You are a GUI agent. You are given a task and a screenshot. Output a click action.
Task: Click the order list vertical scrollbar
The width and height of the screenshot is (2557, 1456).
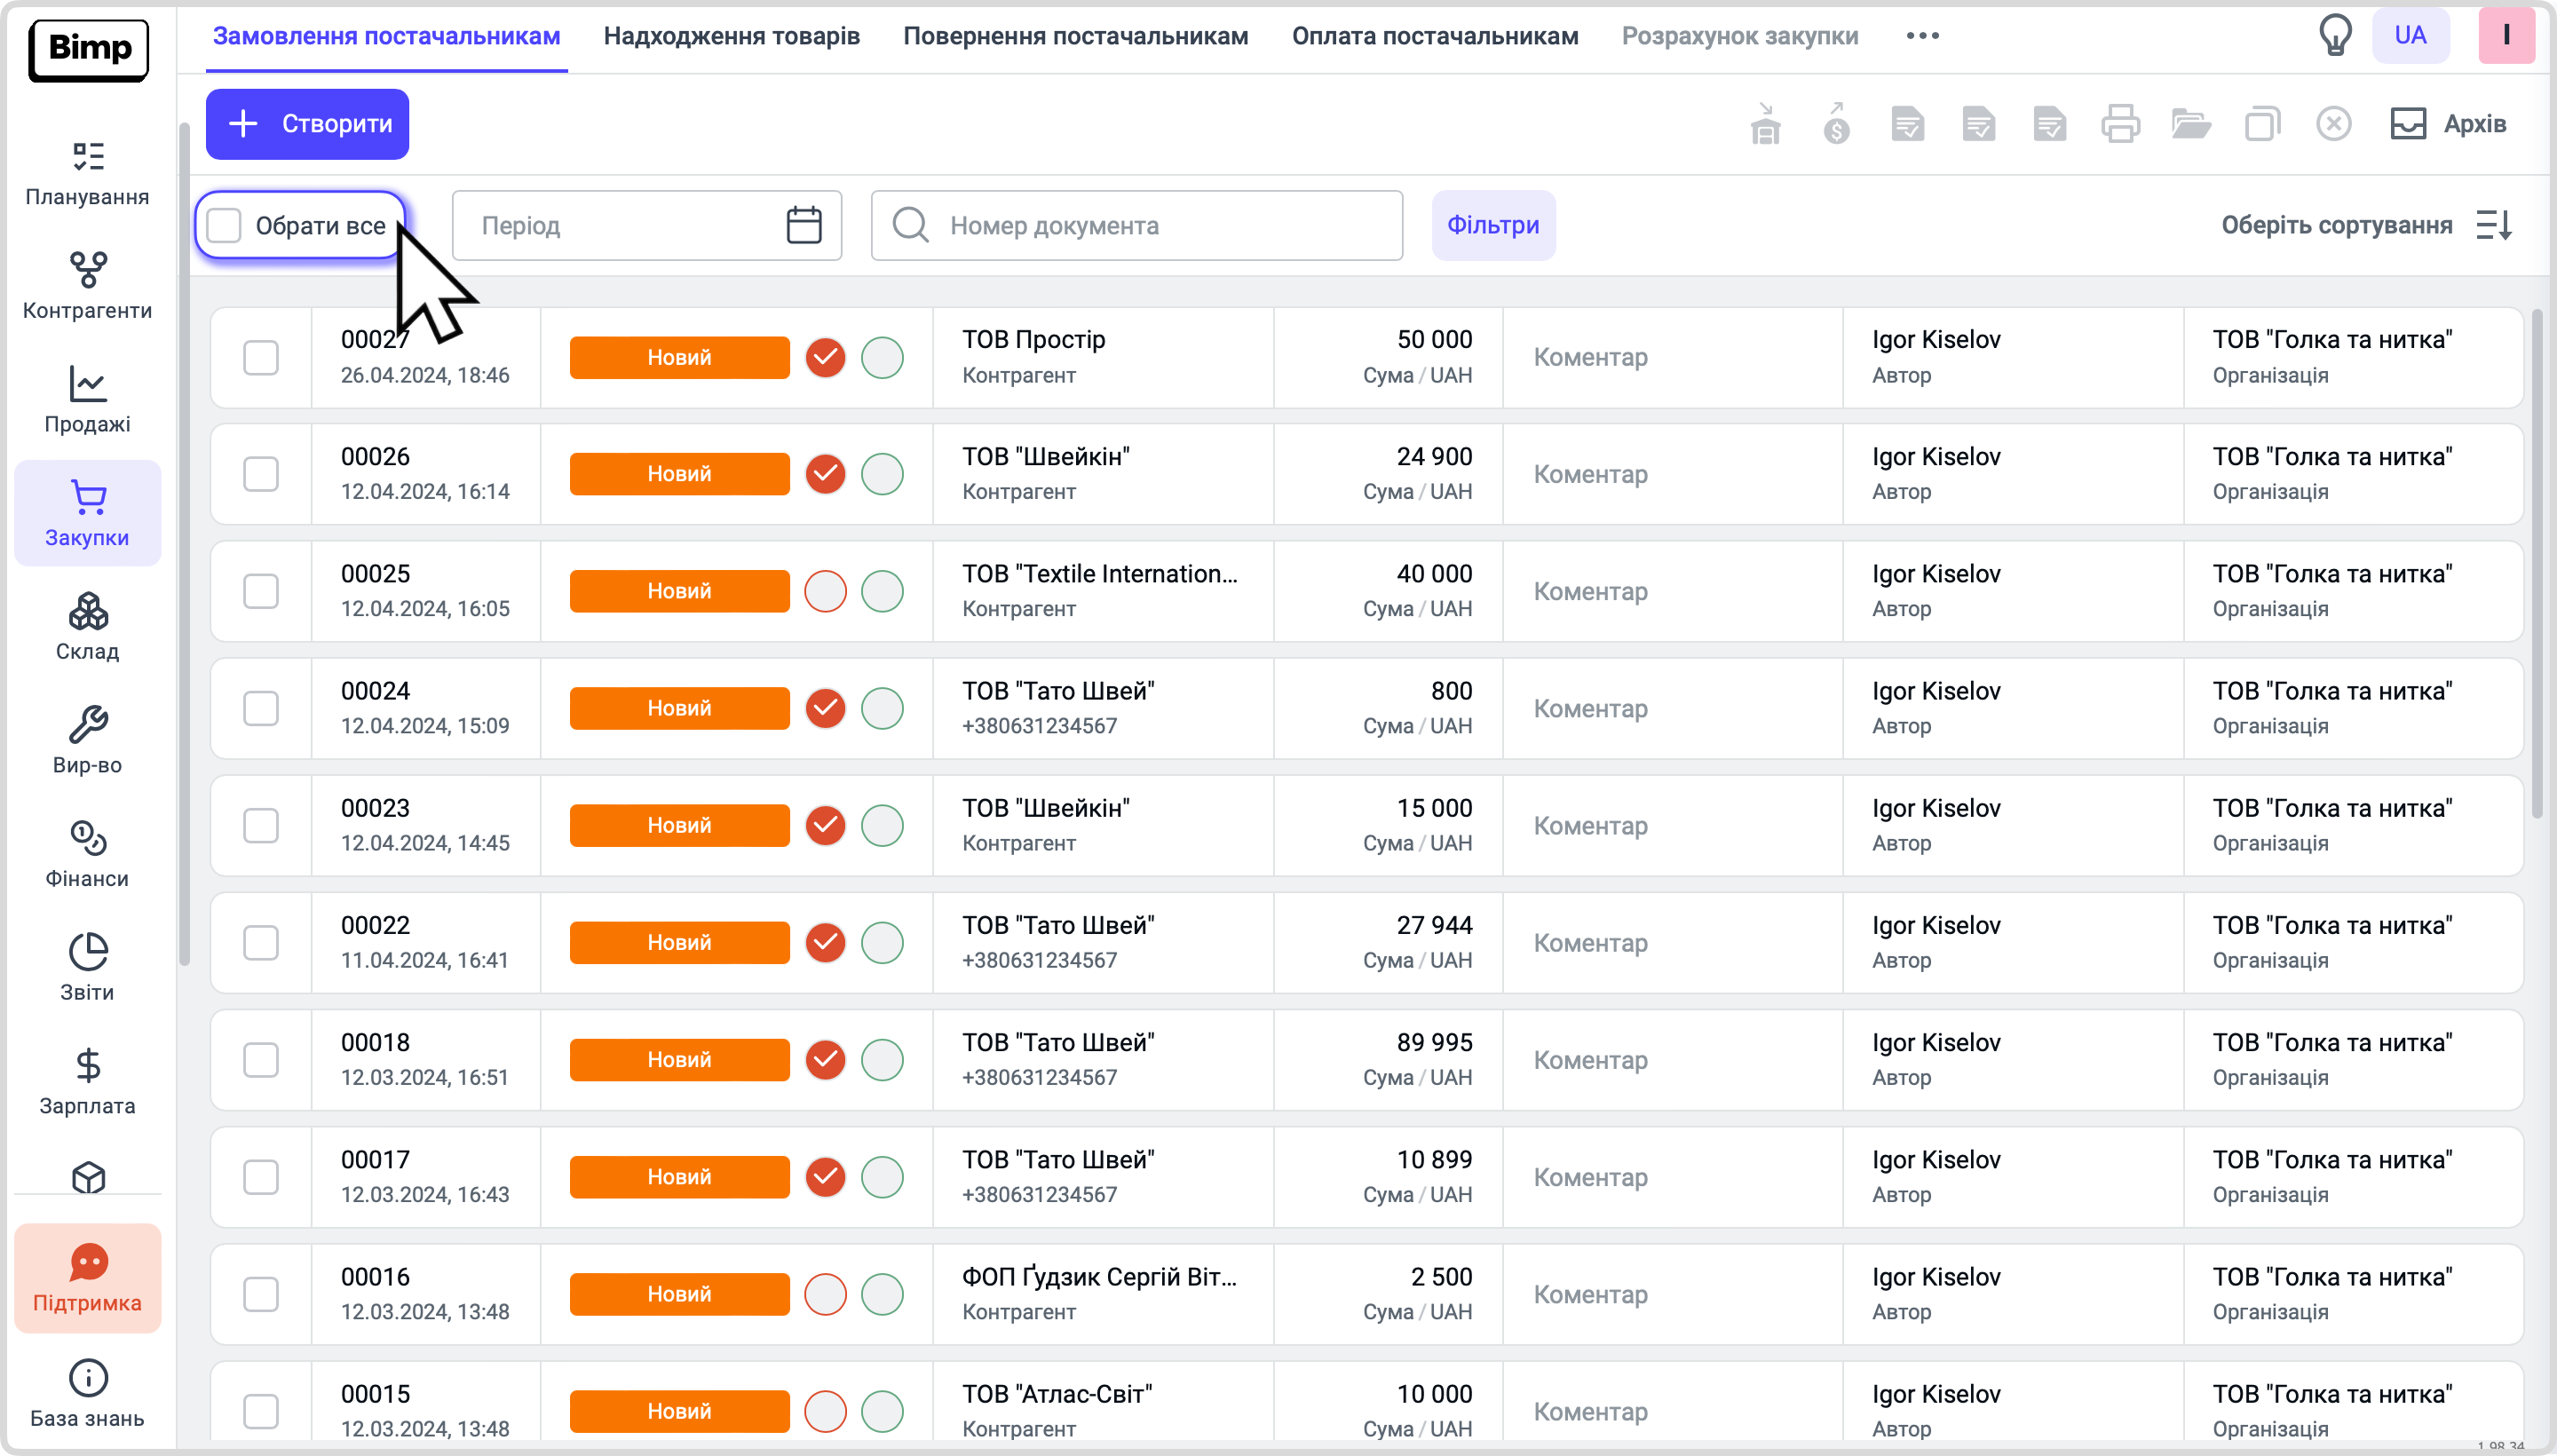(2537, 565)
